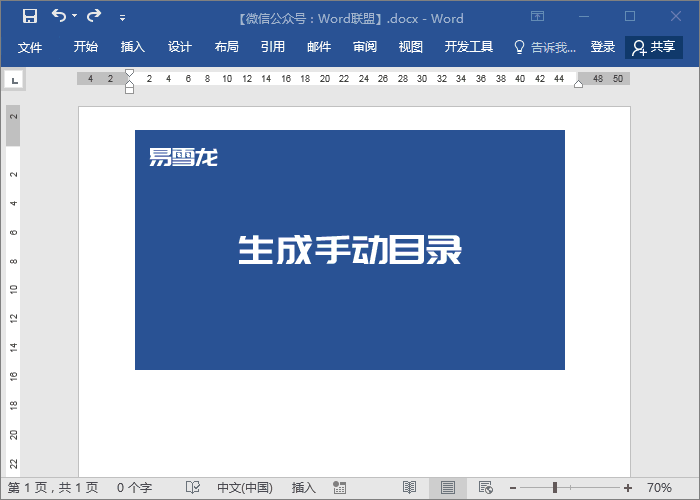Screen dimensions: 700x500
Task: Click the language indicator 中文(中国)
Action: pyautogui.click(x=245, y=488)
